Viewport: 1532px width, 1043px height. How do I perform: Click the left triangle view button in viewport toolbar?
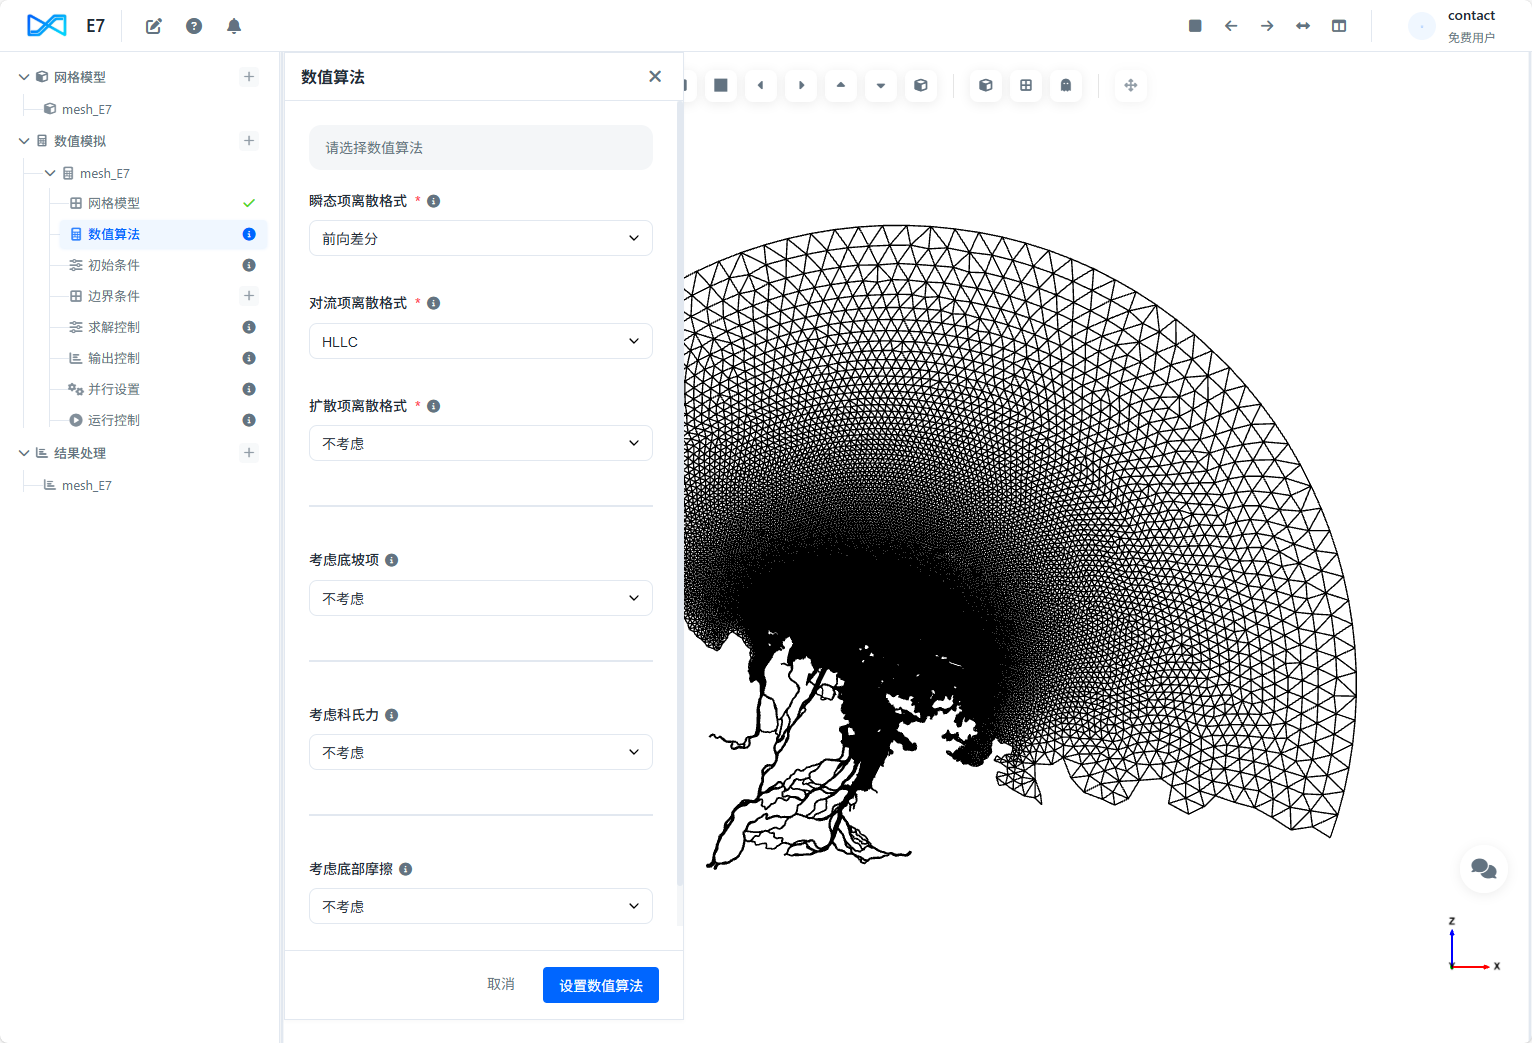(x=761, y=86)
